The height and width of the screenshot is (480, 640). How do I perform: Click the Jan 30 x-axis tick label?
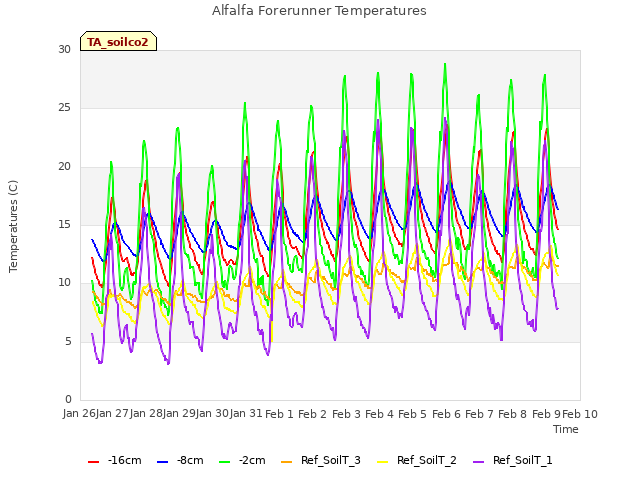tap(212, 414)
